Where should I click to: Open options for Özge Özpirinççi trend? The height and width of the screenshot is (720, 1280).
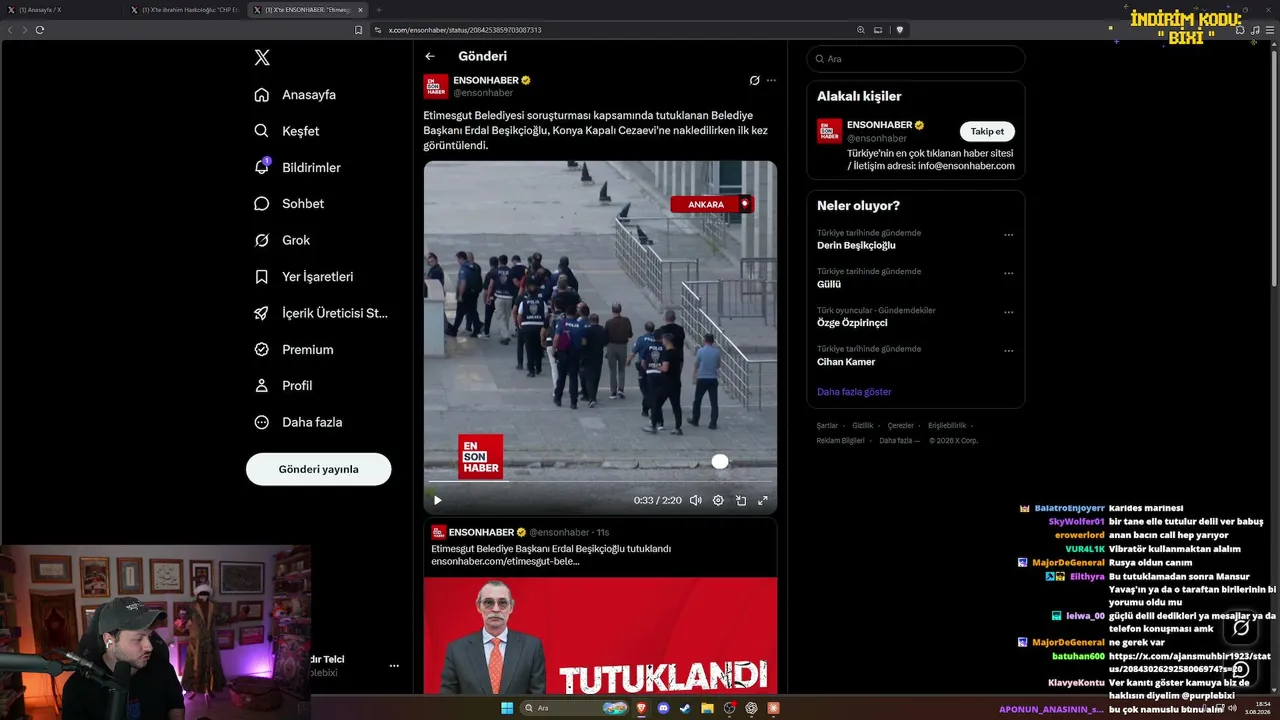point(1008,312)
